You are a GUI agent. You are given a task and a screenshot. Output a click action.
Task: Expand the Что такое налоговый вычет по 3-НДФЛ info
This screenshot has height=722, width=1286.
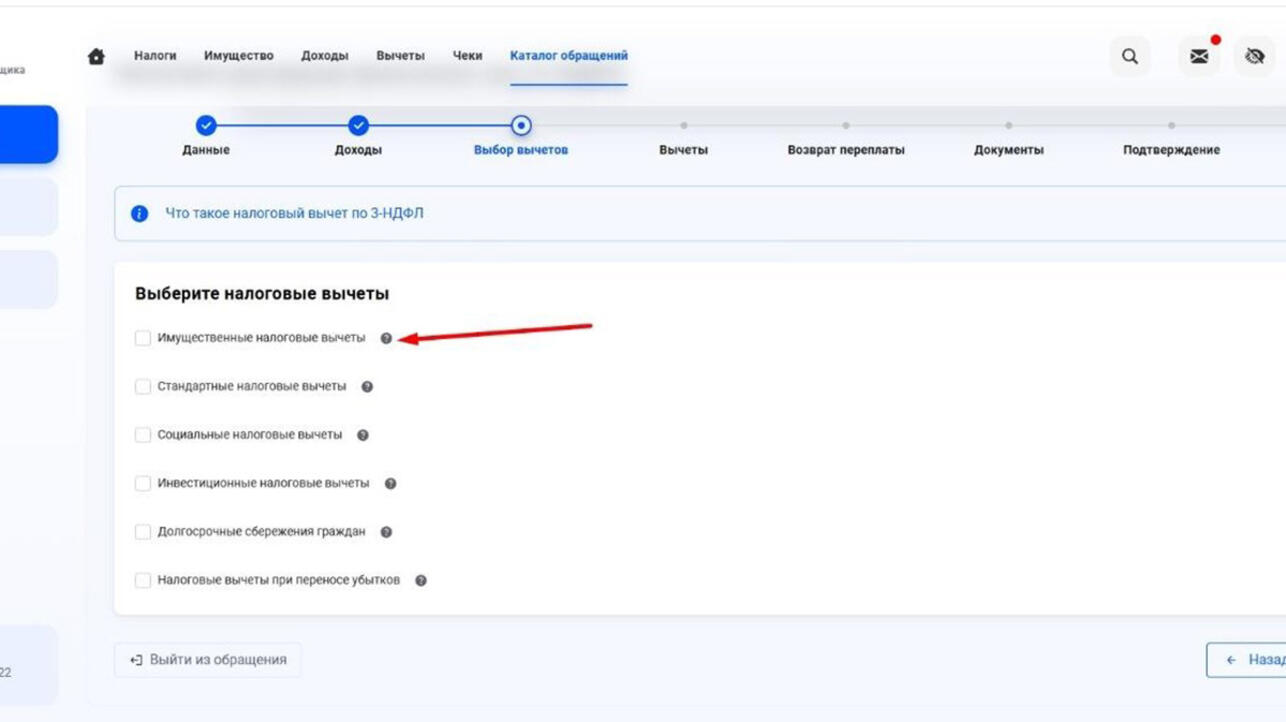(294, 213)
